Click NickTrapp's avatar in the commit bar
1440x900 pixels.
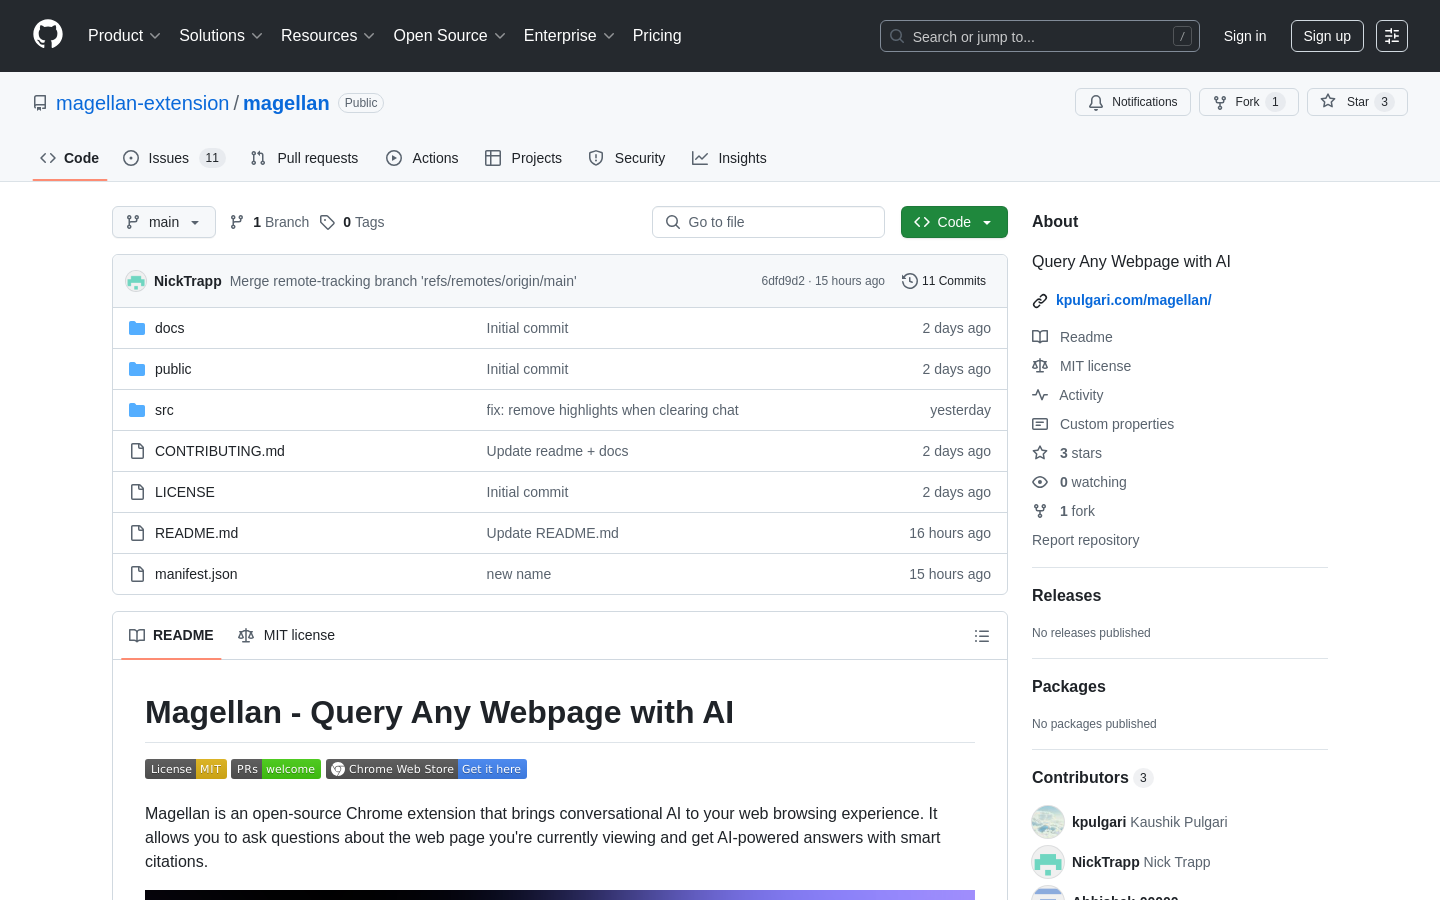coord(136,281)
